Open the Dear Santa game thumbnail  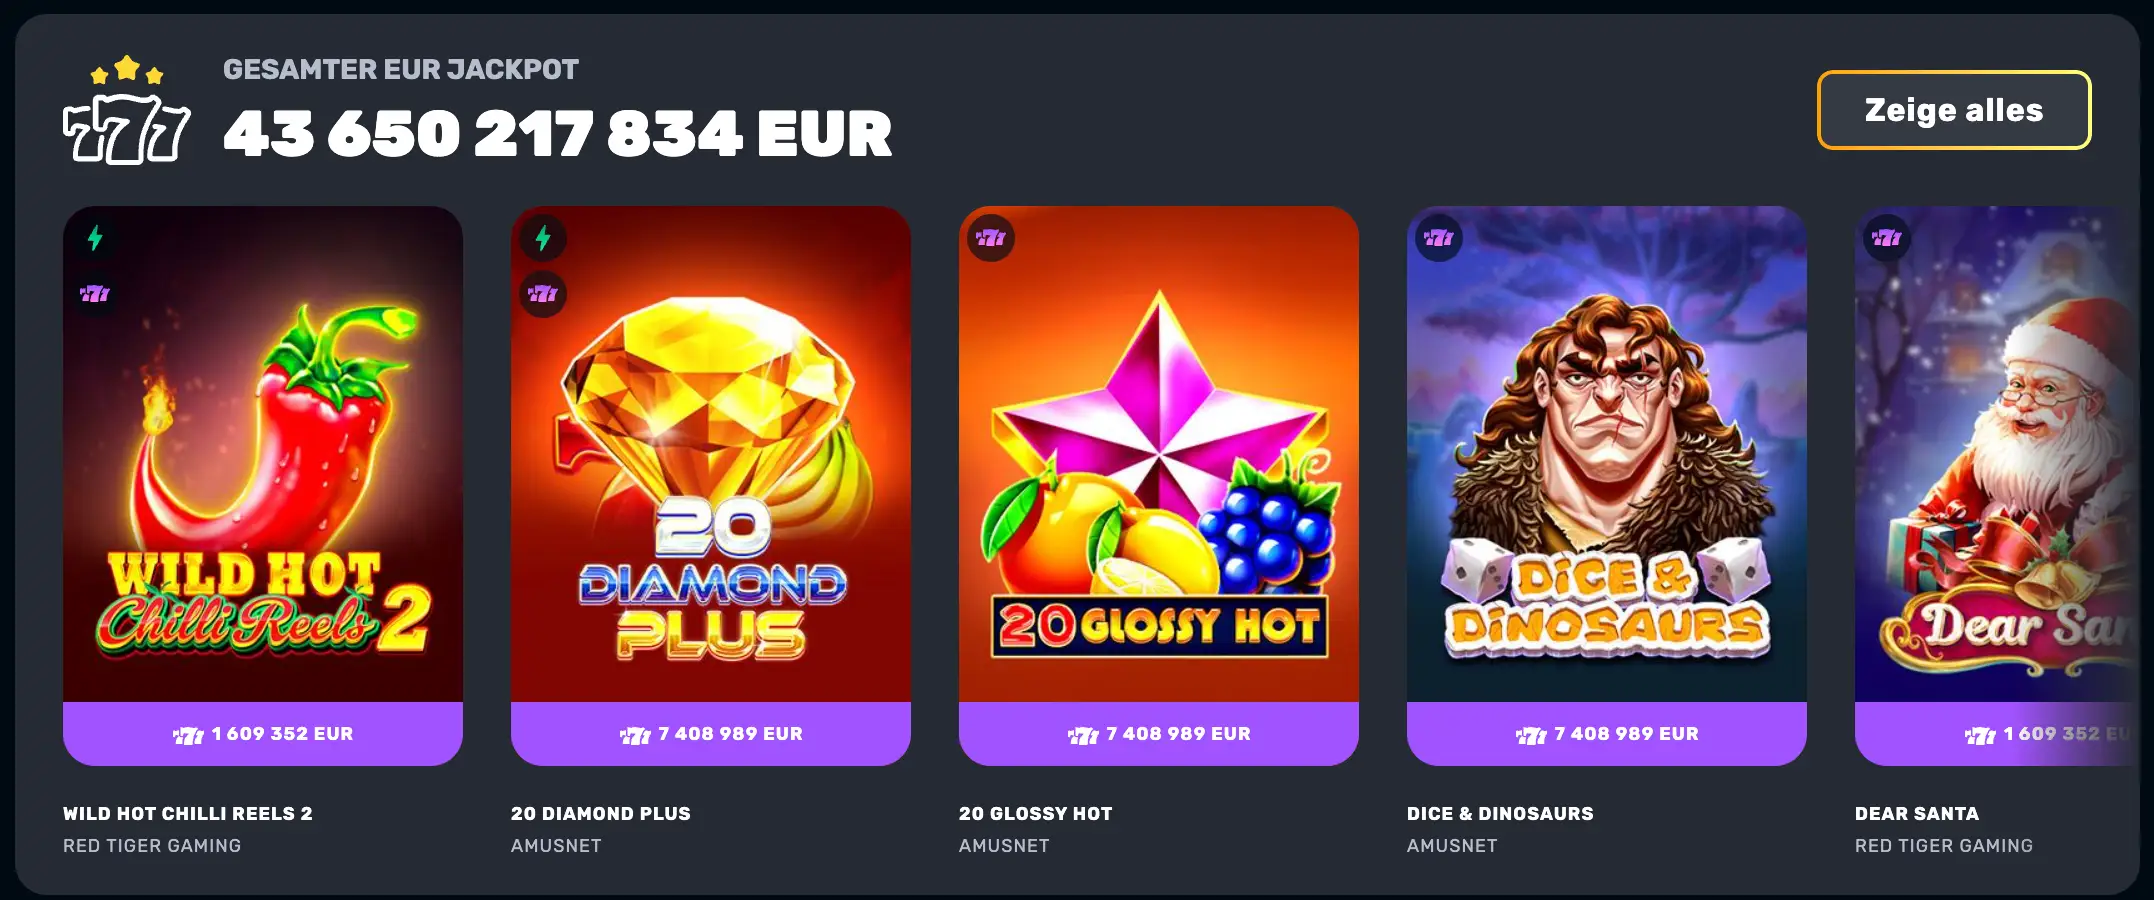tap(1997, 454)
